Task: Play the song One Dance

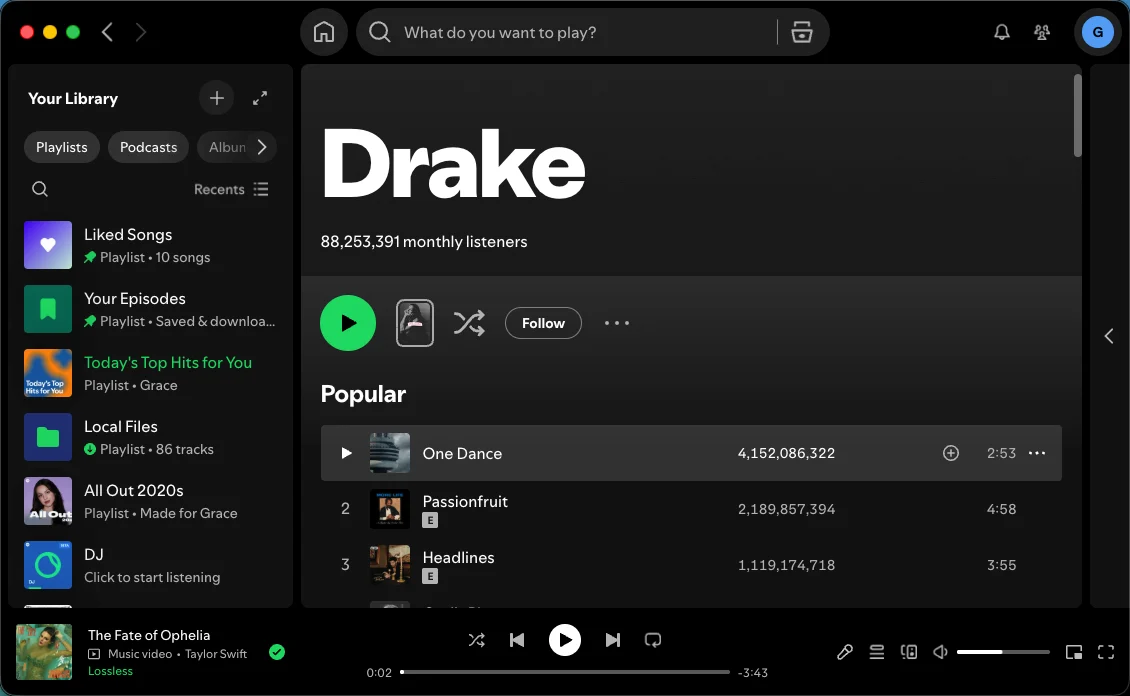Action: pos(347,453)
